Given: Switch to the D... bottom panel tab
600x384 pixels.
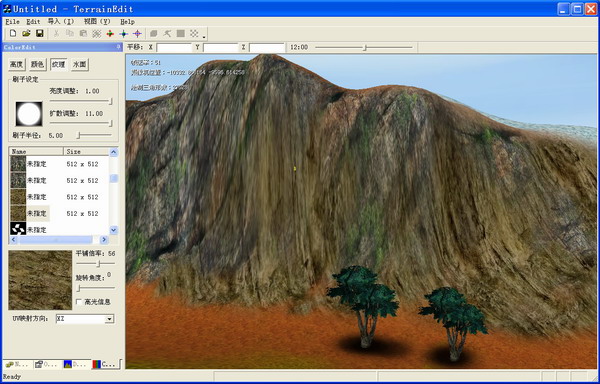Looking at the screenshot, I should tap(75, 364).
